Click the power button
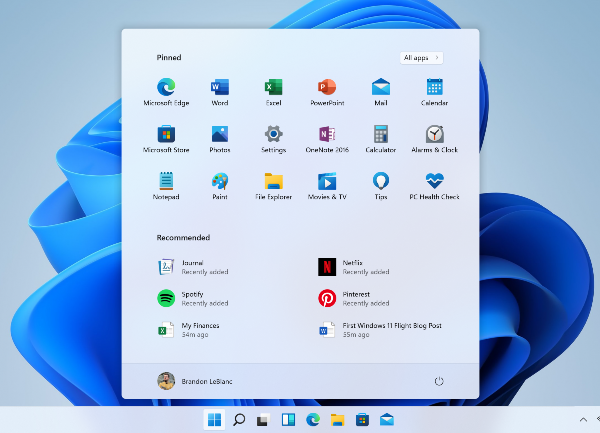600x433 pixels. click(x=439, y=381)
